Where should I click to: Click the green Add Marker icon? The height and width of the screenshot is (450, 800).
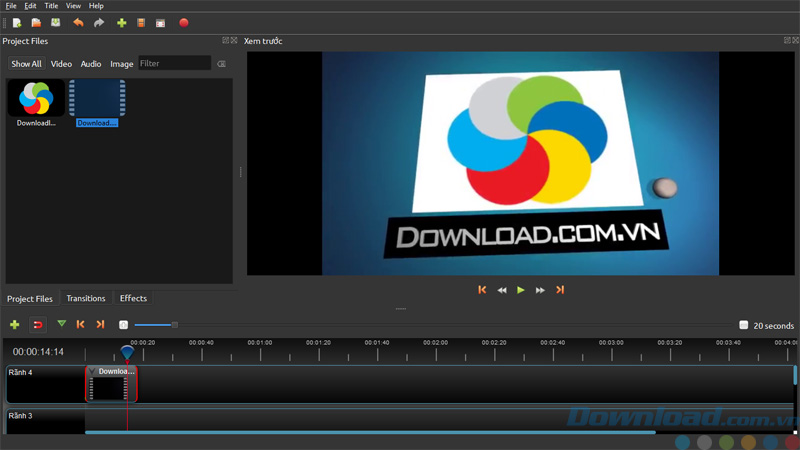(62, 324)
